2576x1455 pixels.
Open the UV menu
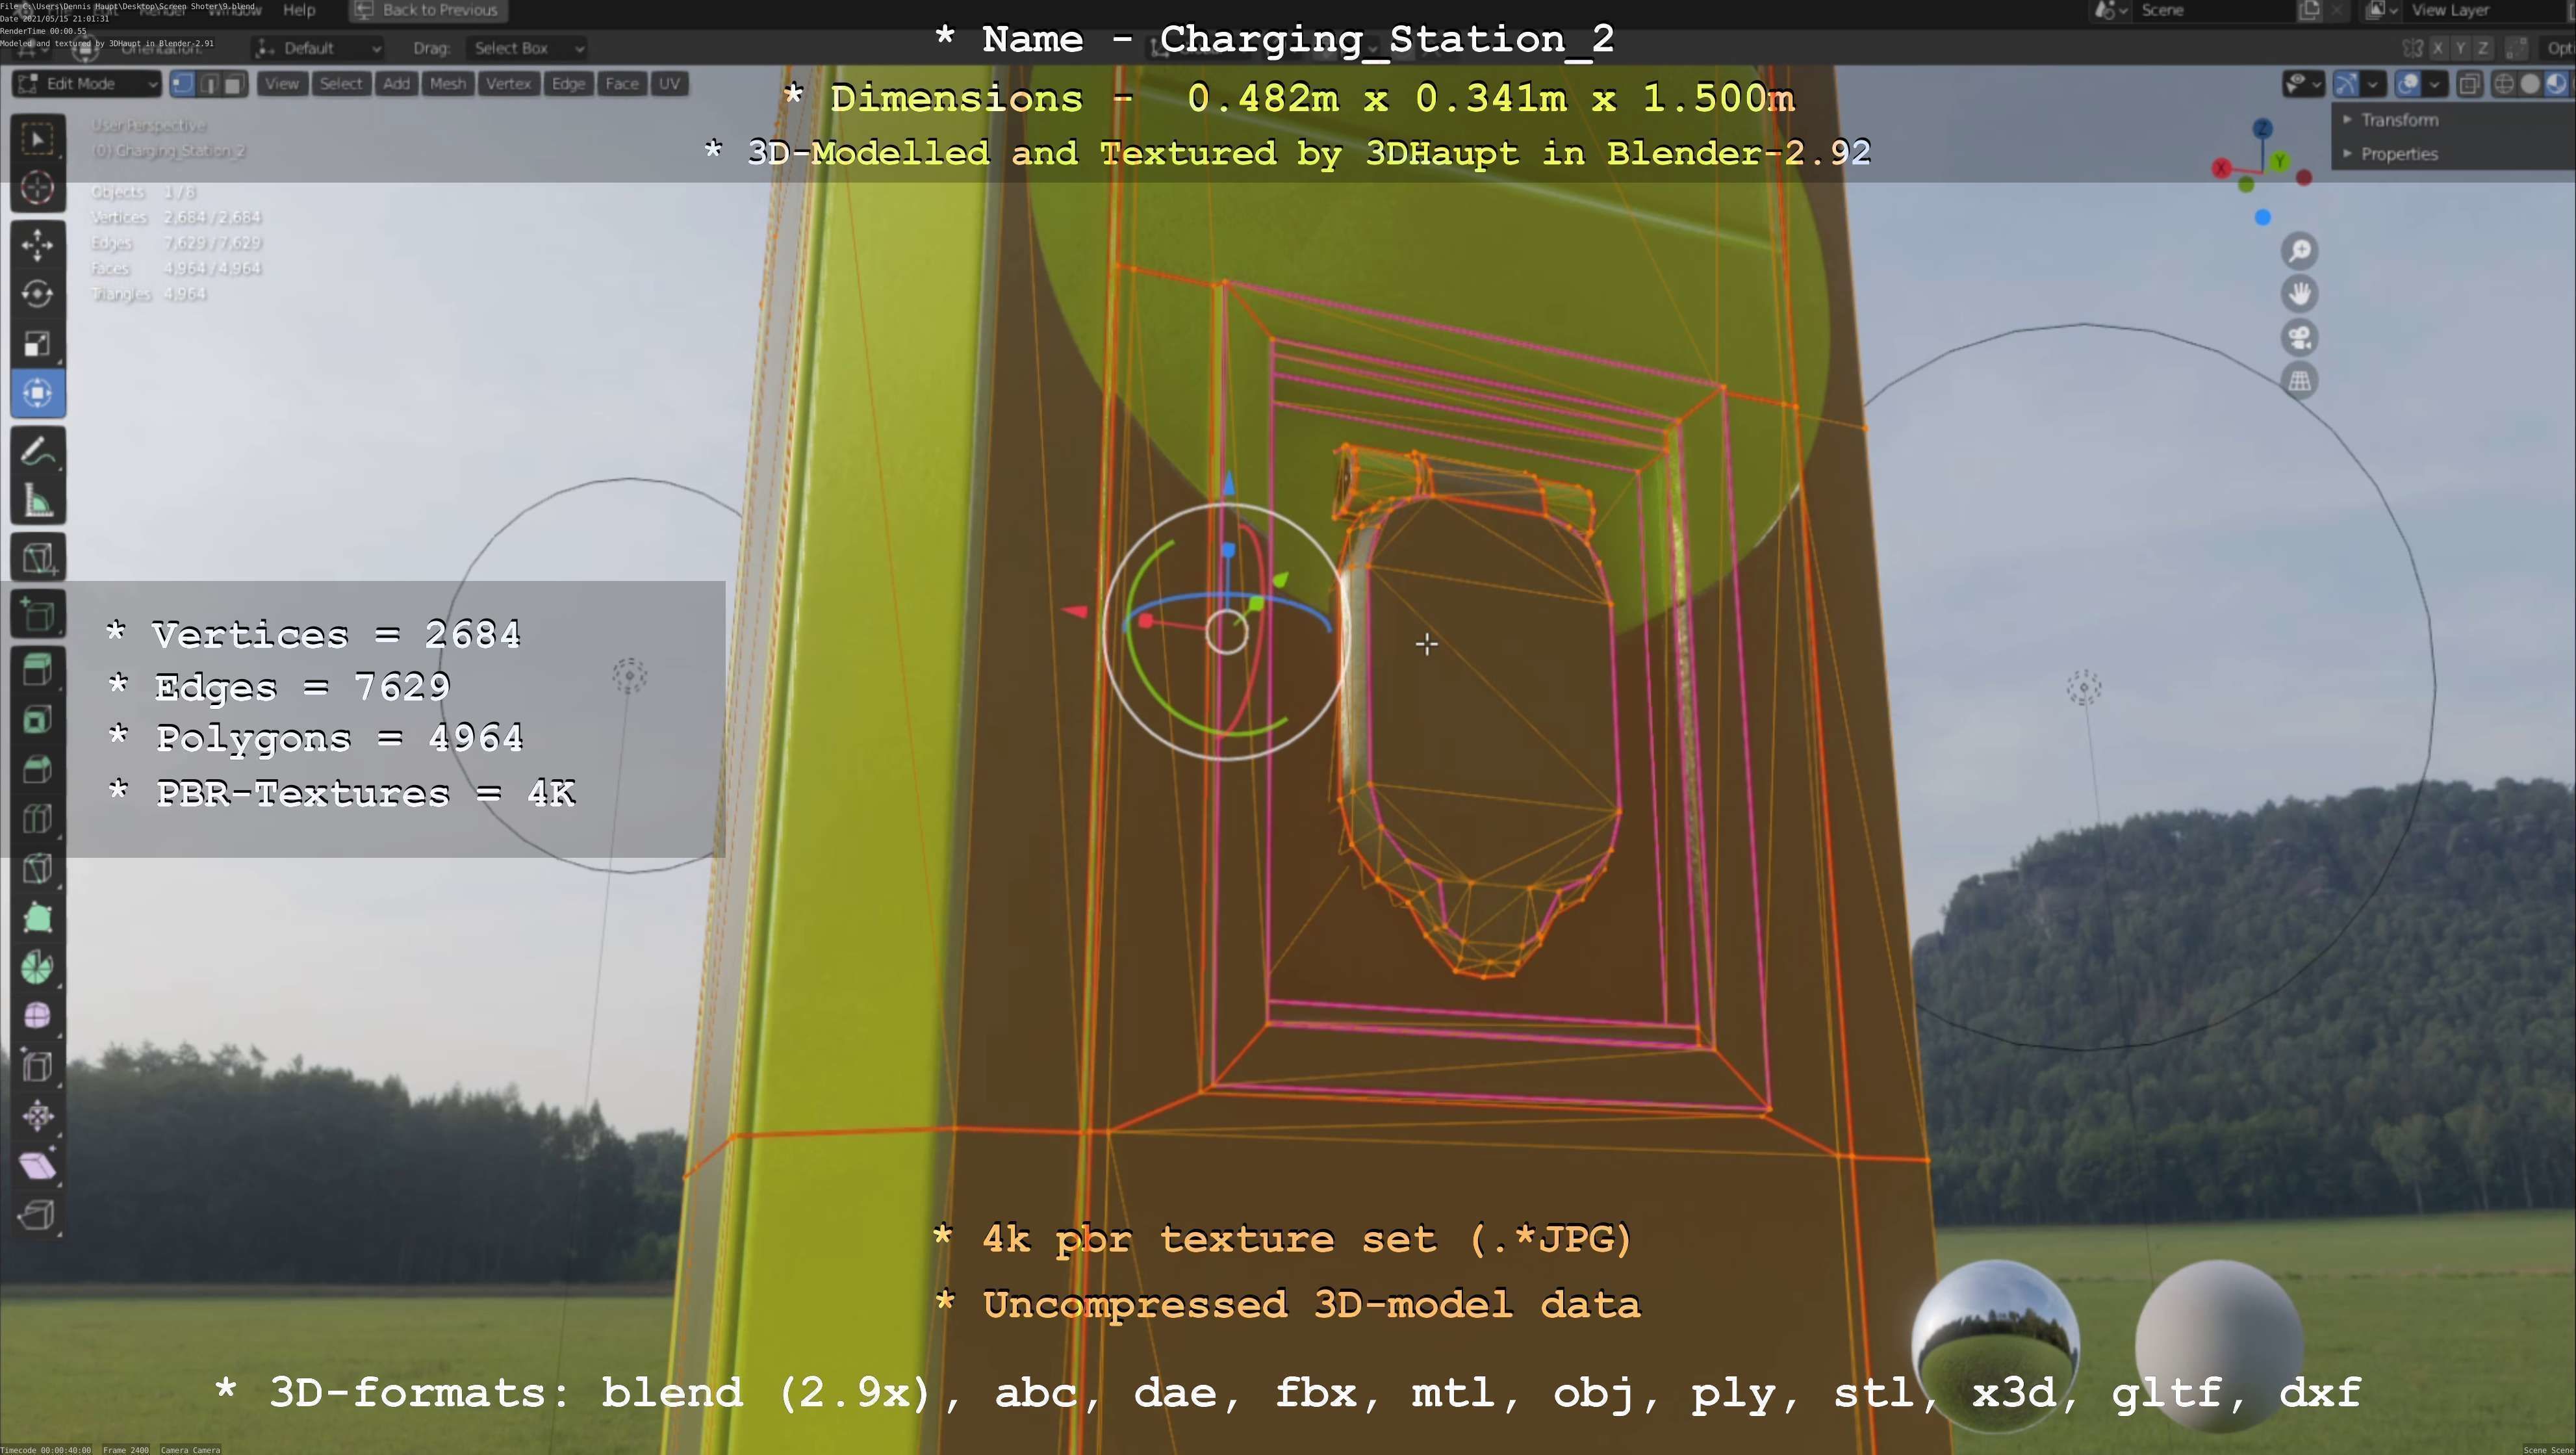669,84
